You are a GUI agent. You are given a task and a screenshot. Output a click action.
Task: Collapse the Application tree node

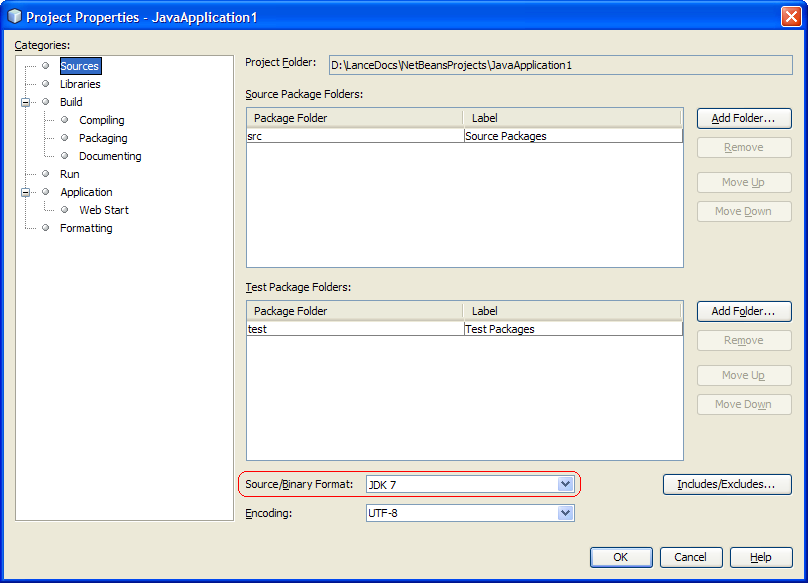pos(25,192)
